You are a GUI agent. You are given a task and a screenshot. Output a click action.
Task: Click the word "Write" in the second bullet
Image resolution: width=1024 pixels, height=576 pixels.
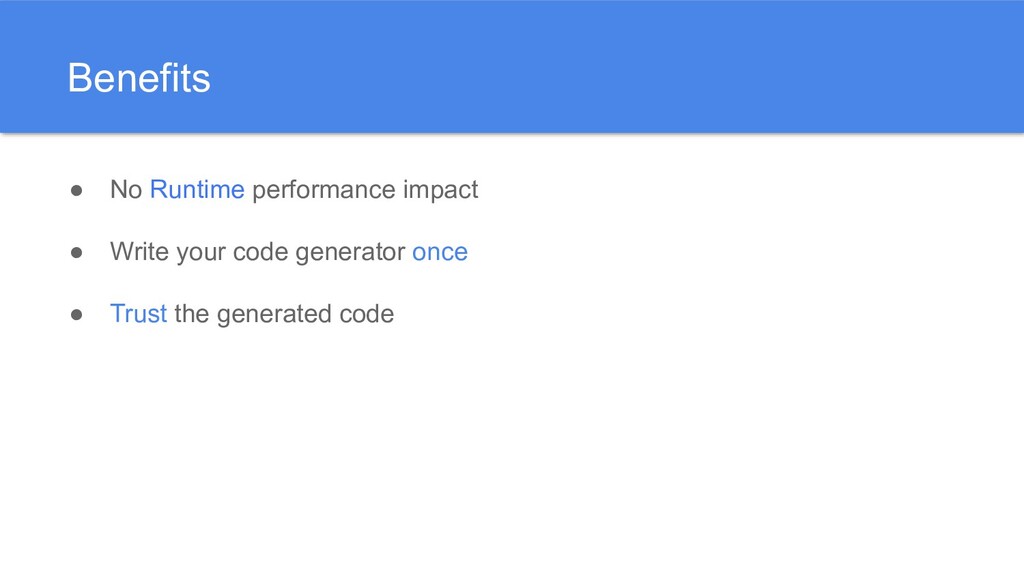(x=139, y=252)
